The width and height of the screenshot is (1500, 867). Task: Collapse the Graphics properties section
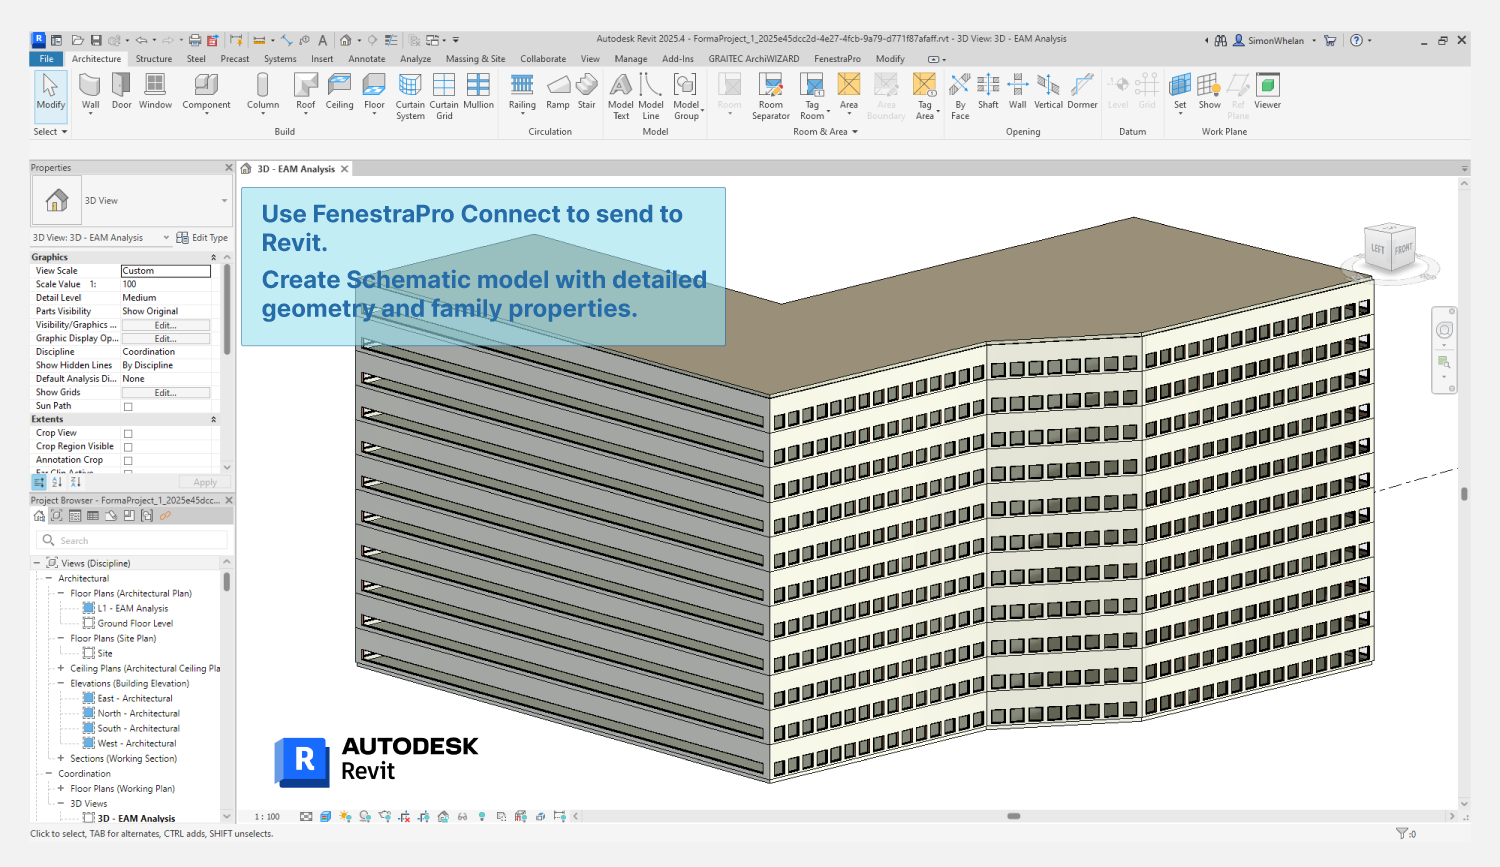coord(213,257)
